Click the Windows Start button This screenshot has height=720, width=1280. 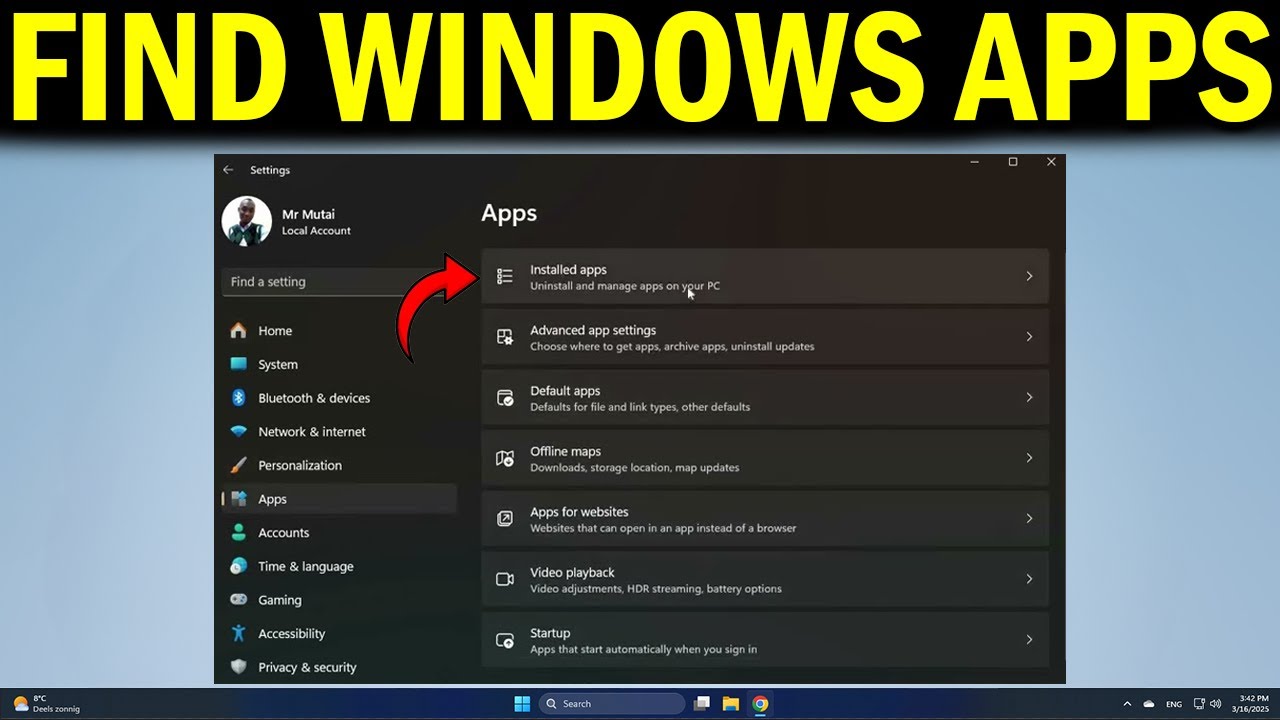tap(522, 704)
